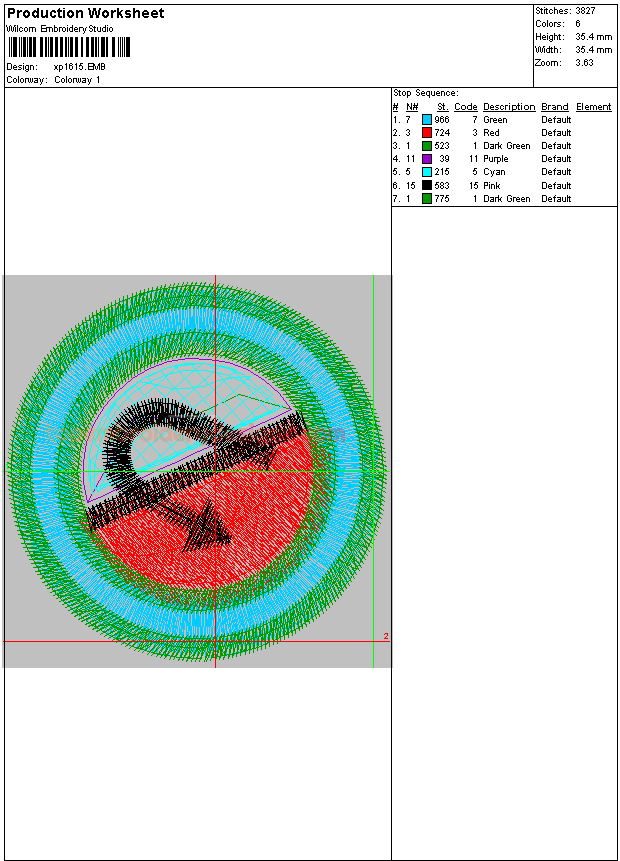Click the Design: label
This screenshot has width=620, height=861.
tap(22, 67)
